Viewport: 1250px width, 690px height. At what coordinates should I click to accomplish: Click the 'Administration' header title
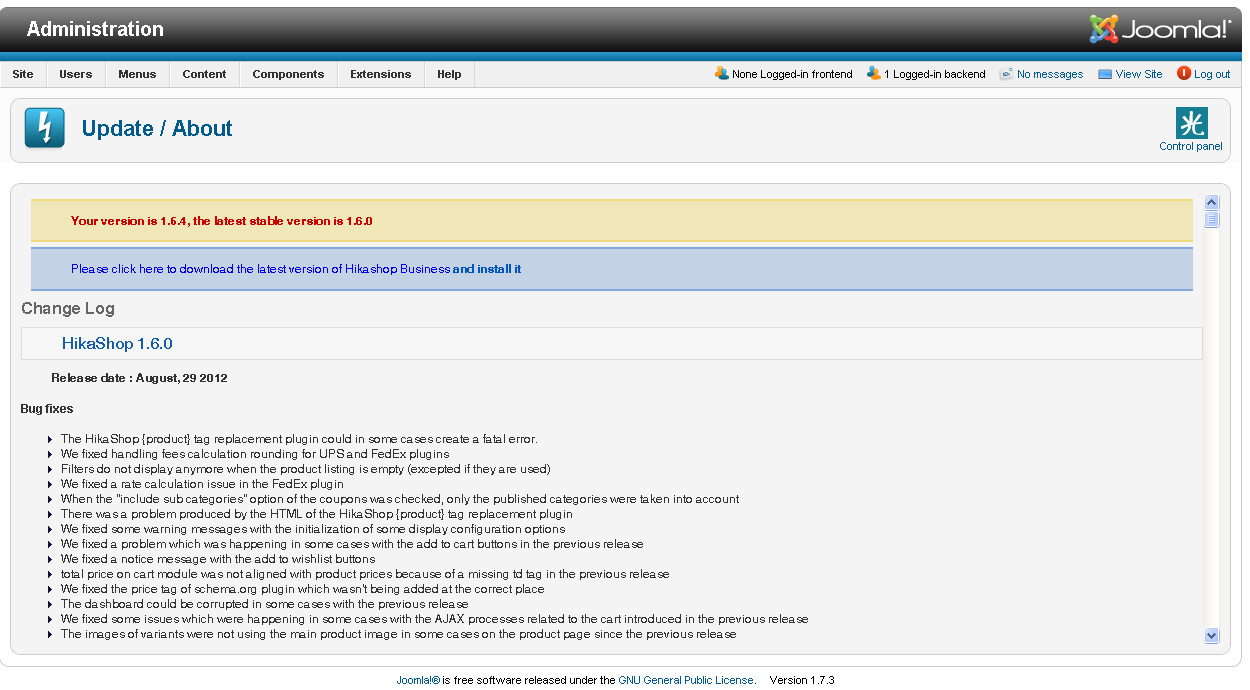coord(95,29)
